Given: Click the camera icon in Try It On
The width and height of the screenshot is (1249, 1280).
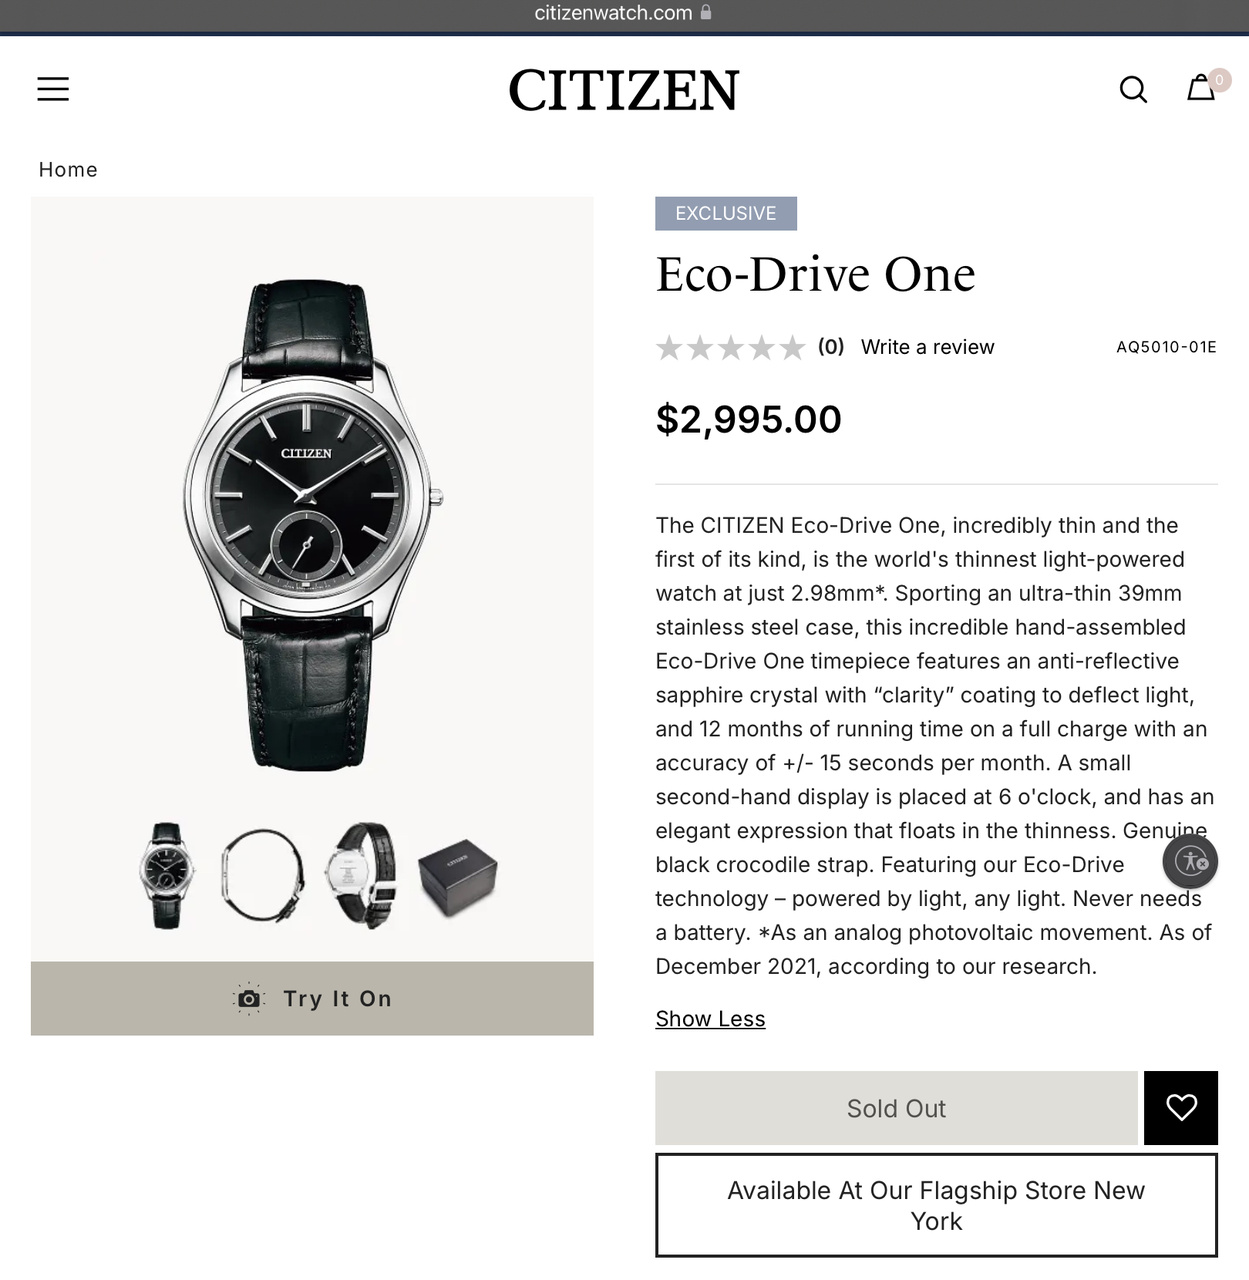Looking at the screenshot, I should (249, 999).
